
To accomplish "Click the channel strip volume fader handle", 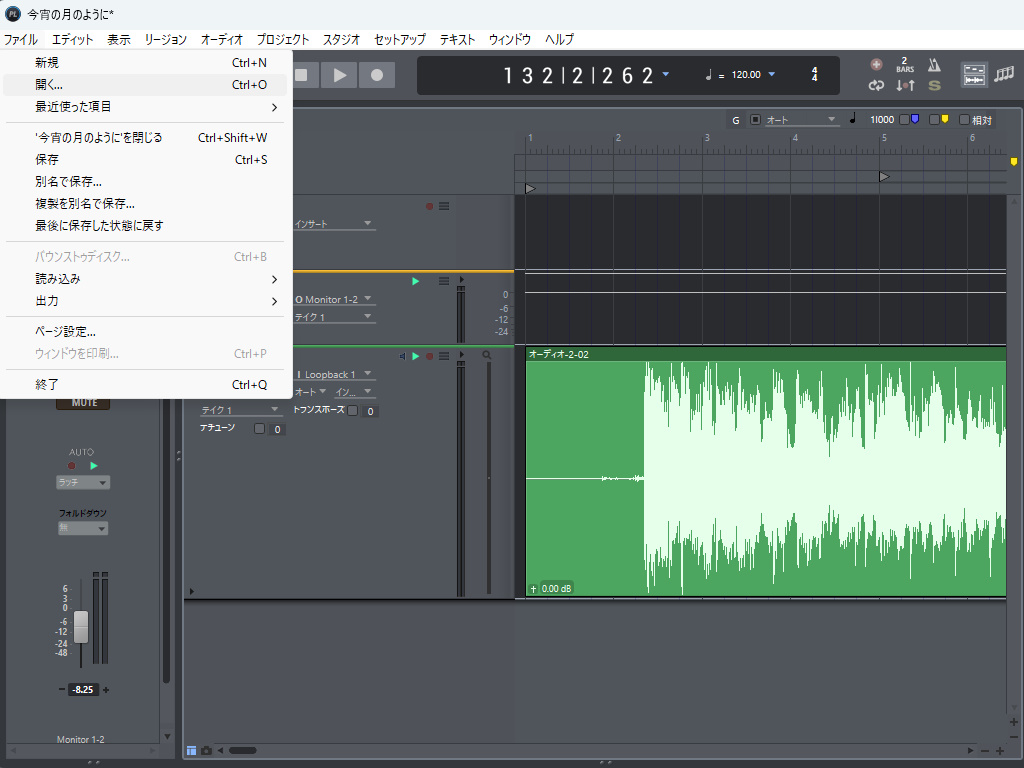I will [x=81, y=626].
